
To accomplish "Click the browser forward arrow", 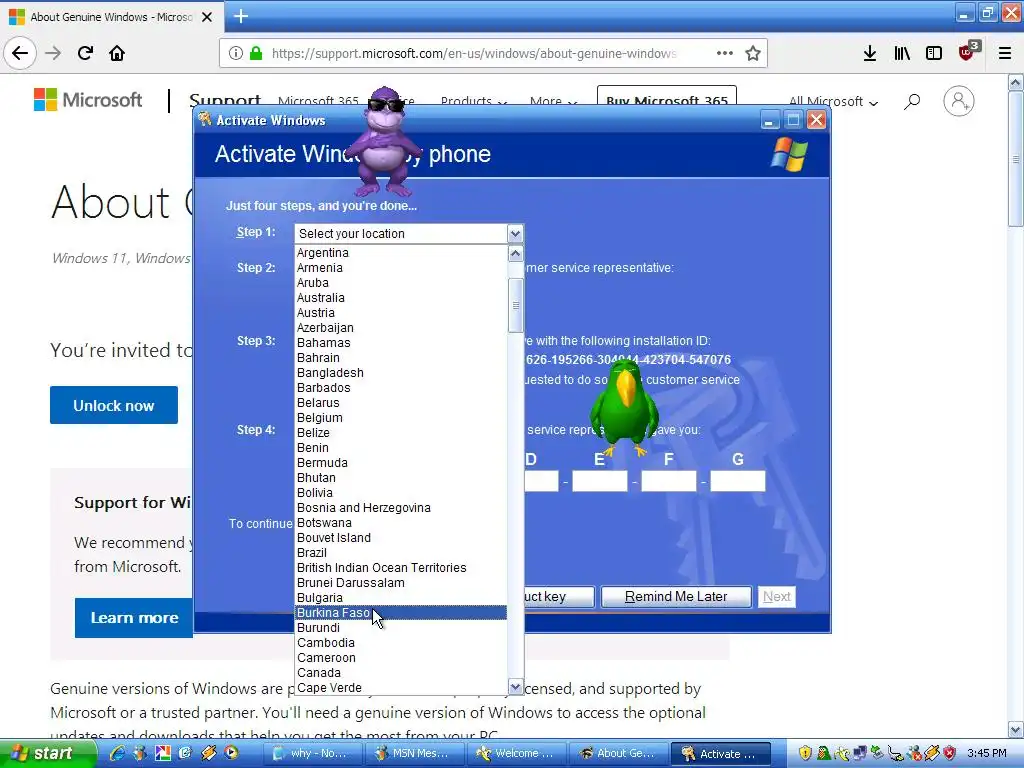I will click(x=53, y=53).
